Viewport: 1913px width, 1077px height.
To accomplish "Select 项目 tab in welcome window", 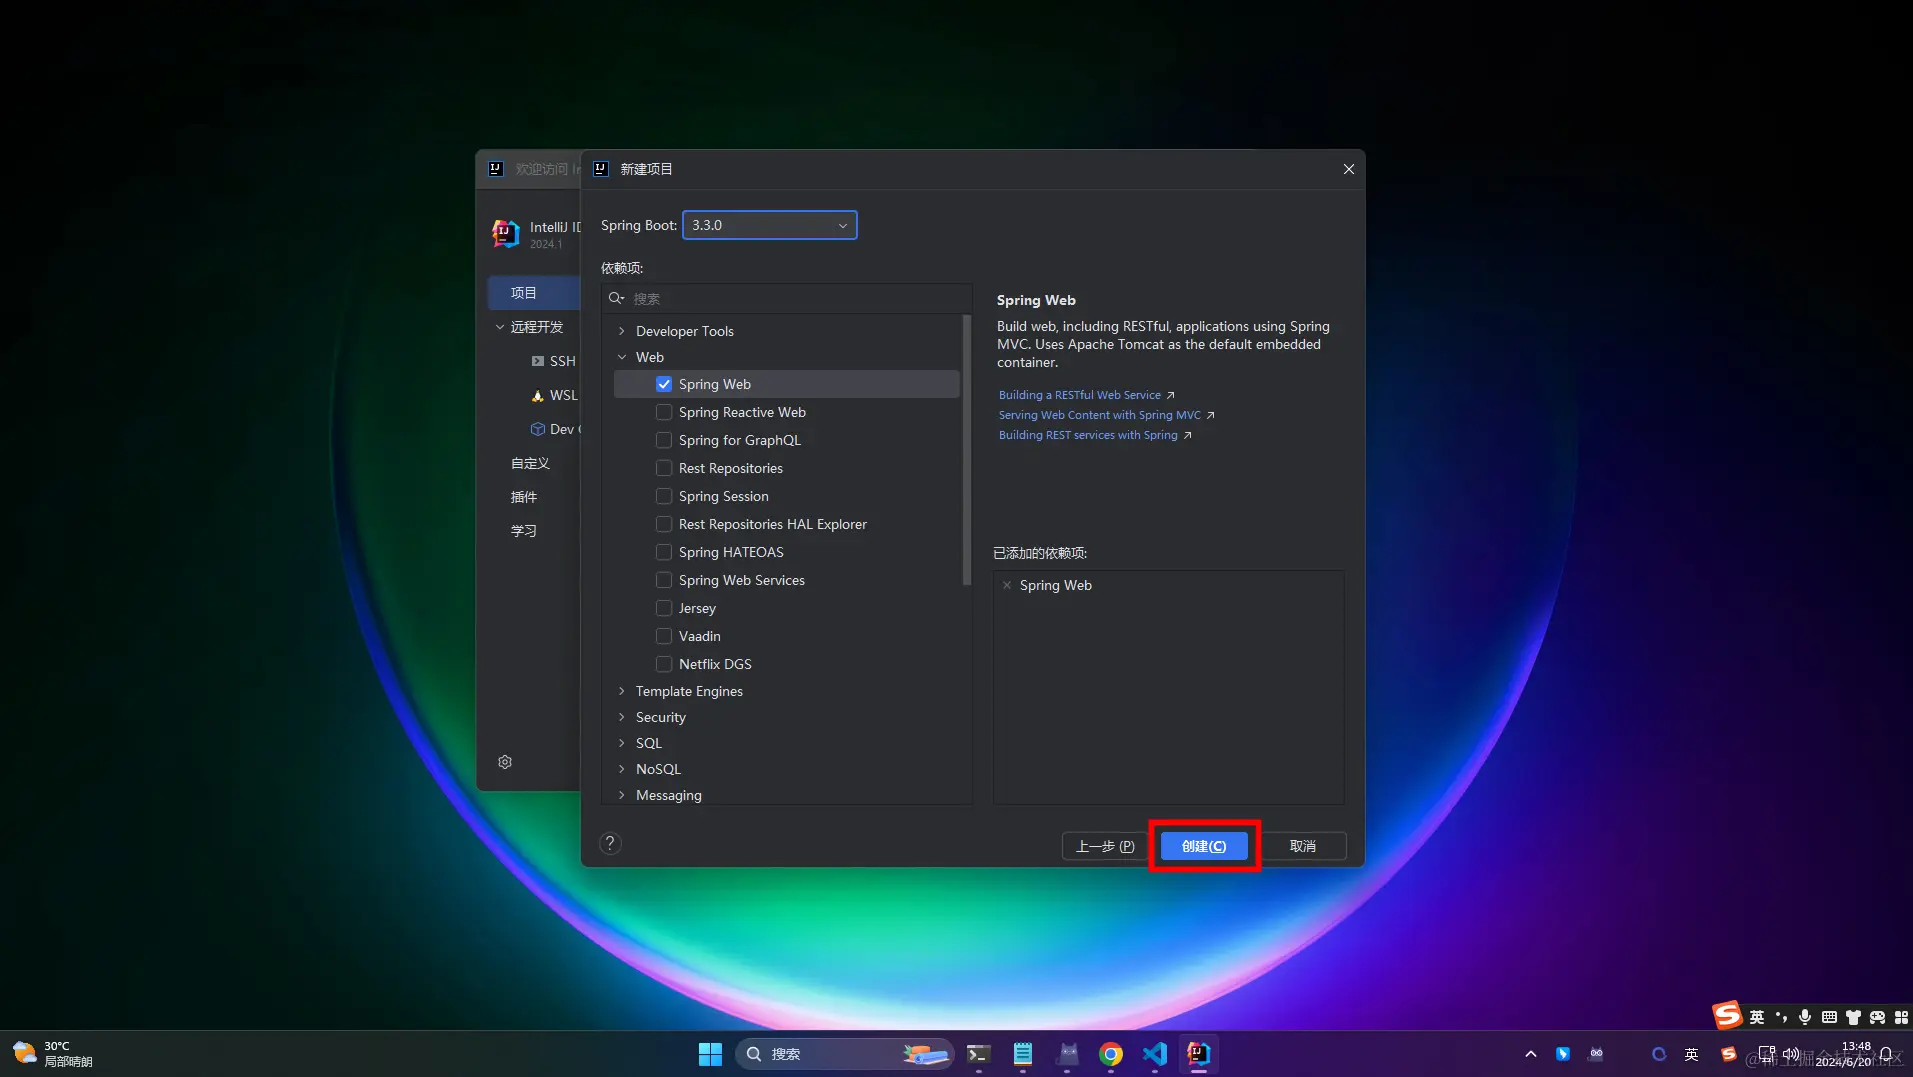I will 534,293.
